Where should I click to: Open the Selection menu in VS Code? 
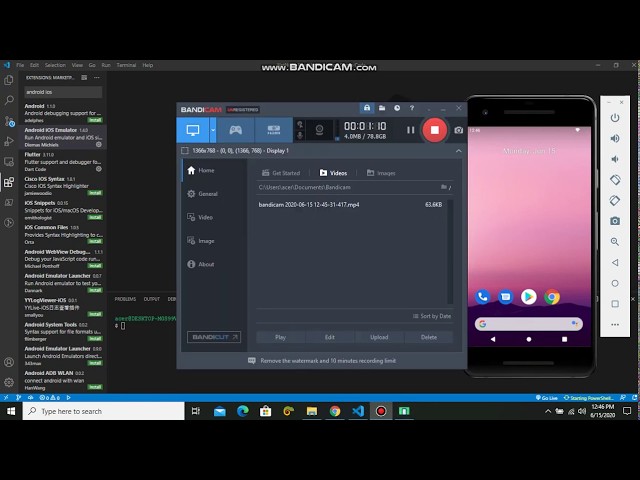tap(55, 65)
